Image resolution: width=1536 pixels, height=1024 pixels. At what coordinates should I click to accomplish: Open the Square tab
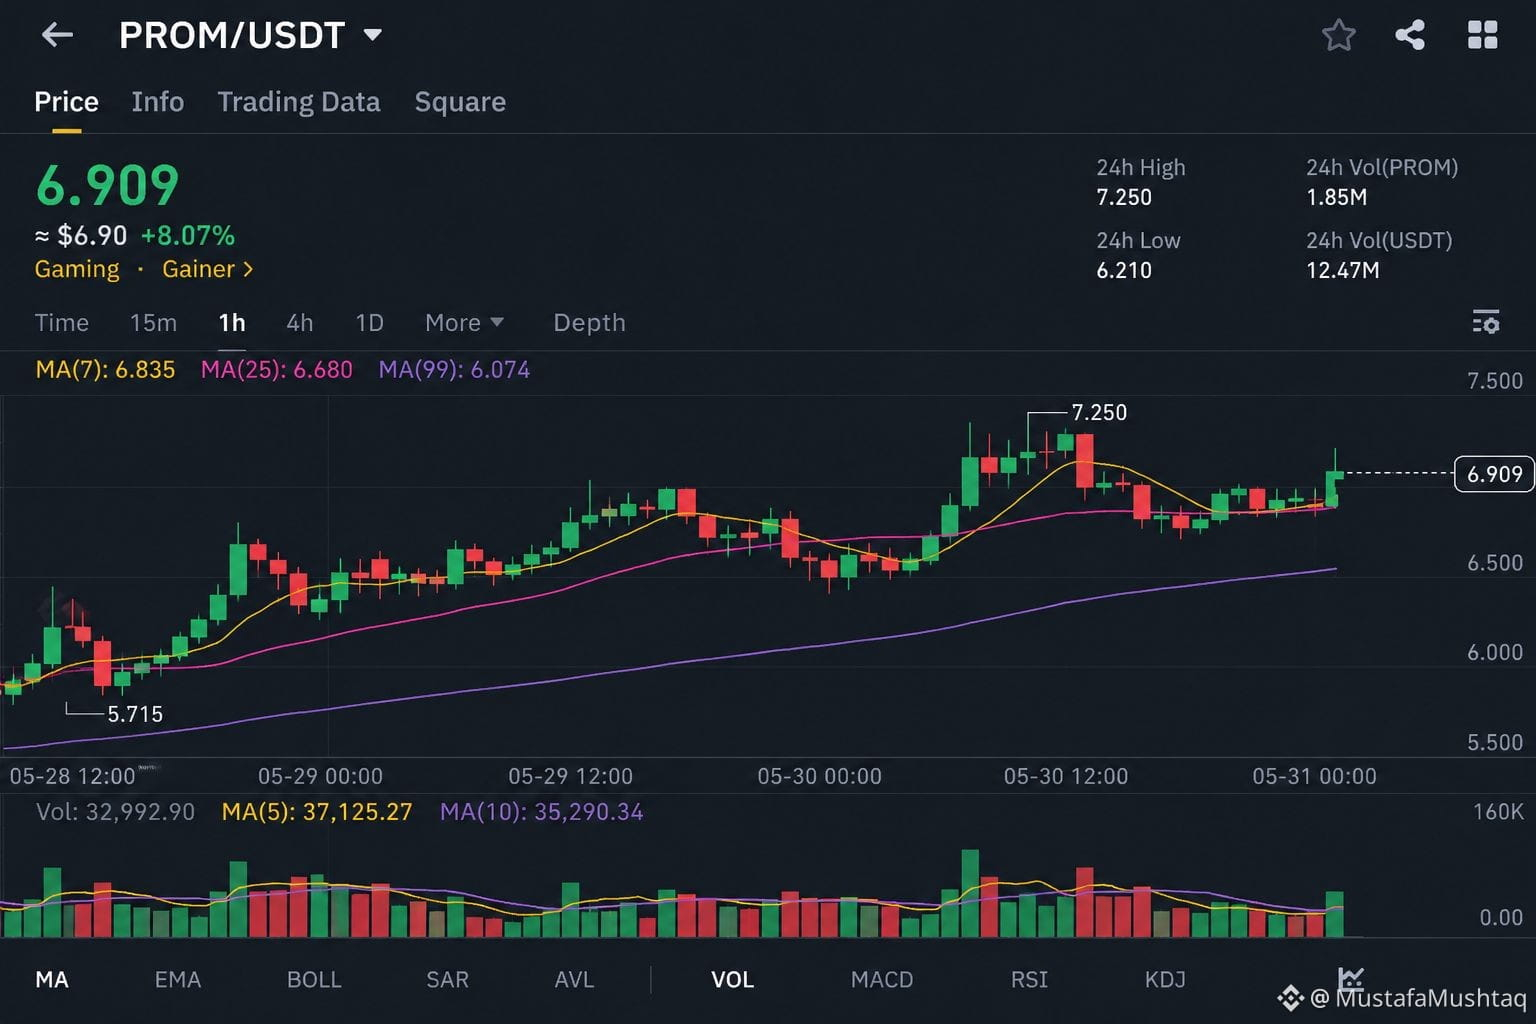pyautogui.click(x=460, y=102)
